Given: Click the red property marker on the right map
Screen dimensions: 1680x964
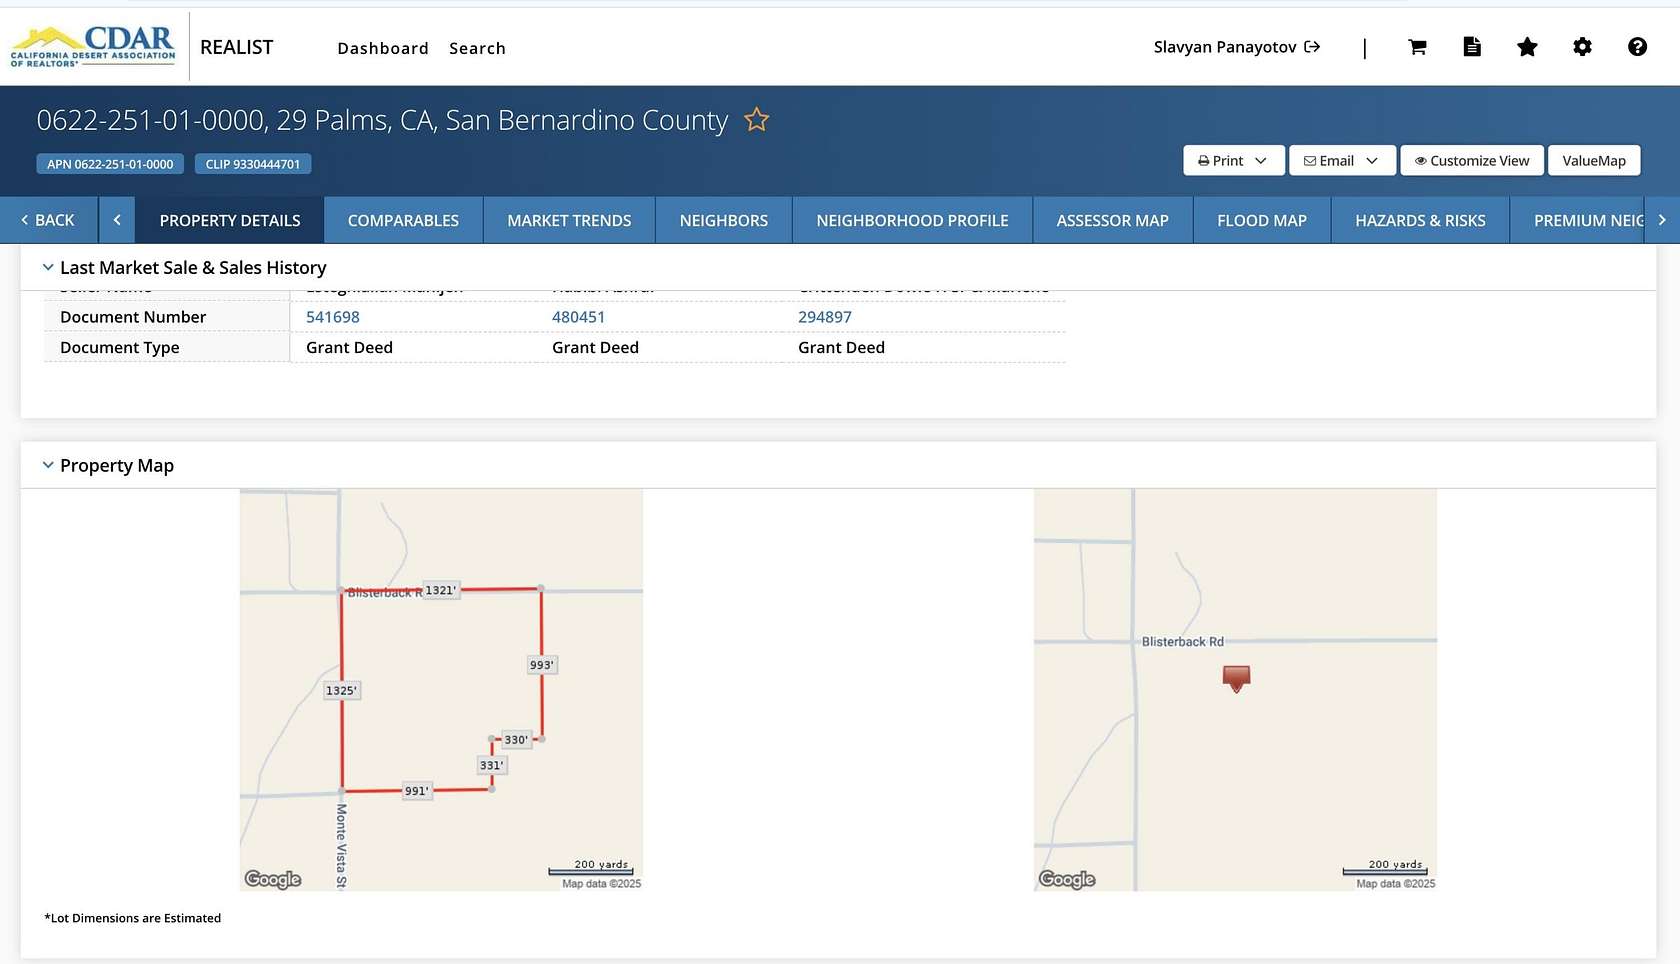Looking at the screenshot, I should [1236, 678].
